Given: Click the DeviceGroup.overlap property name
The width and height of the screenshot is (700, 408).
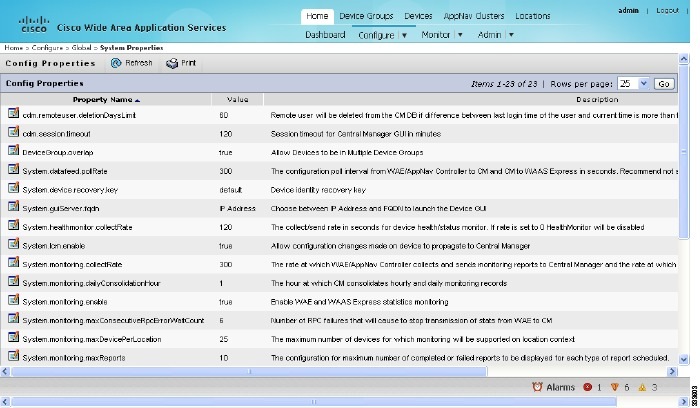Looking at the screenshot, I should click(58, 153).
